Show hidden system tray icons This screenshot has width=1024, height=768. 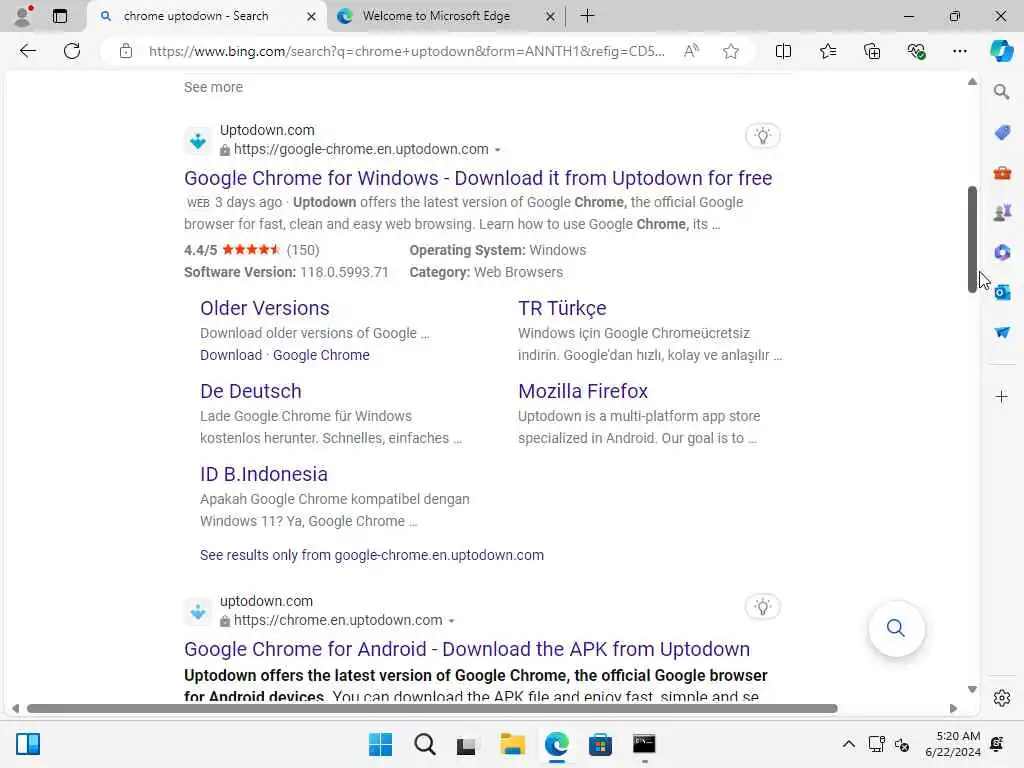coord(848,744)
